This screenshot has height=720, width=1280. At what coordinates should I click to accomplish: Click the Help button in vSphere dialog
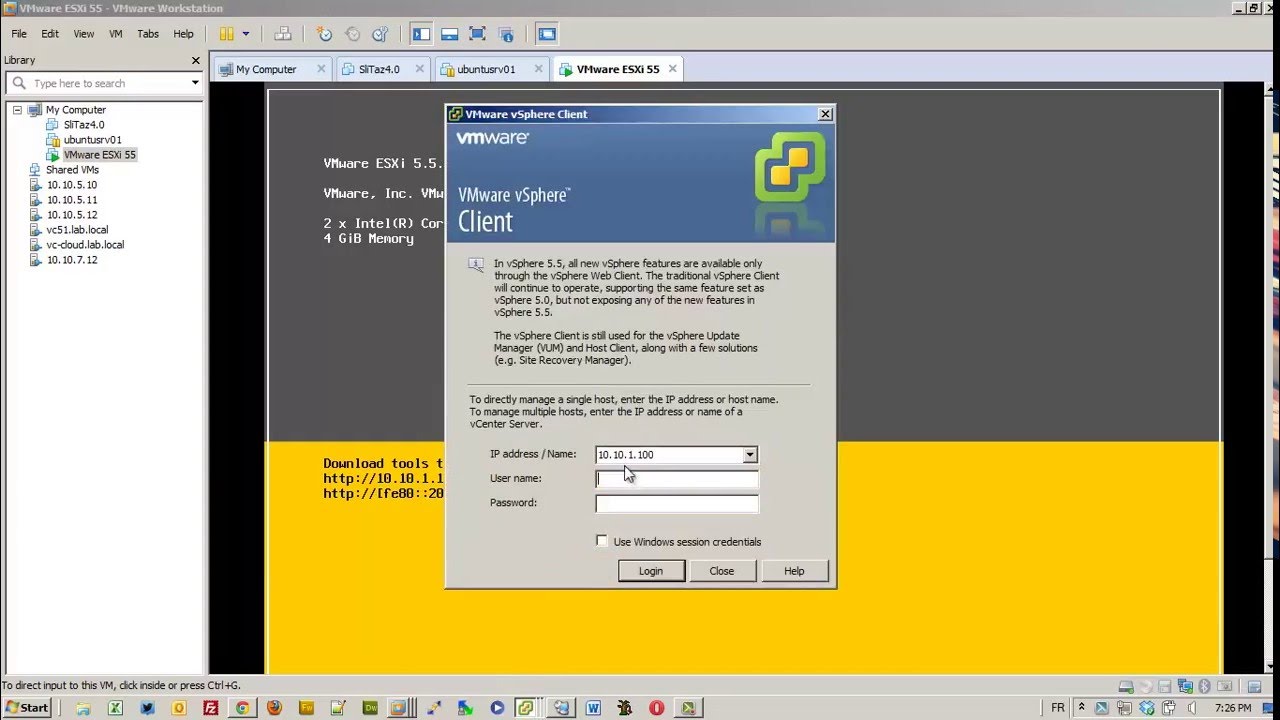(794, 571)
